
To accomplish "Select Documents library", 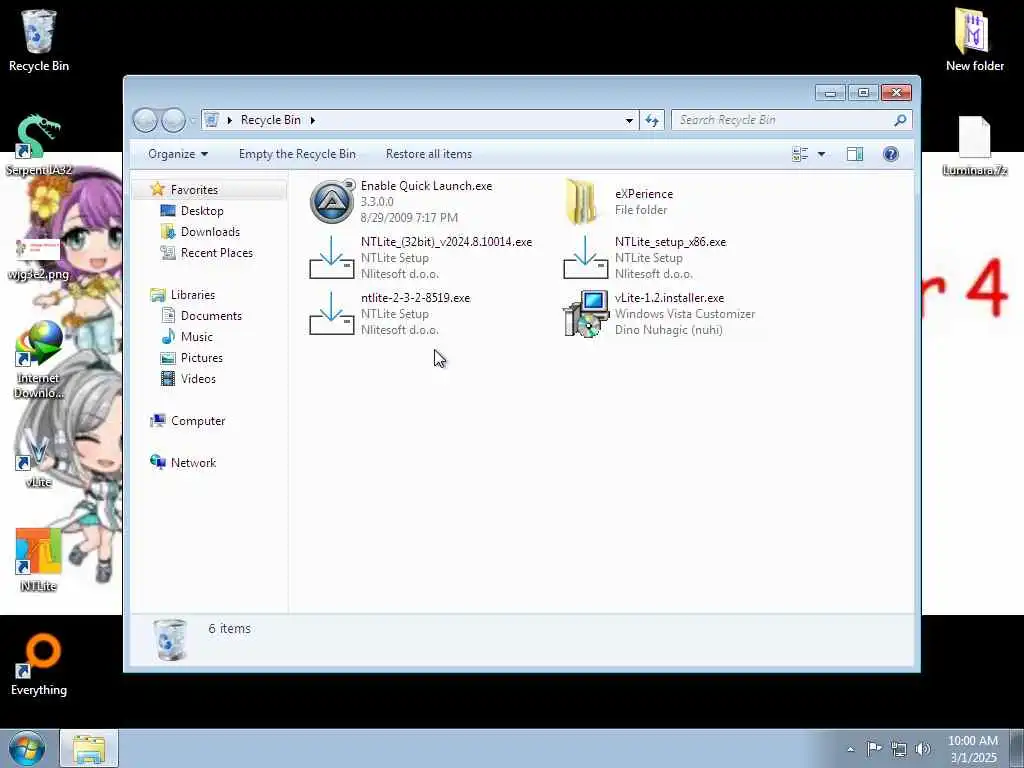I will click(211, 316).
